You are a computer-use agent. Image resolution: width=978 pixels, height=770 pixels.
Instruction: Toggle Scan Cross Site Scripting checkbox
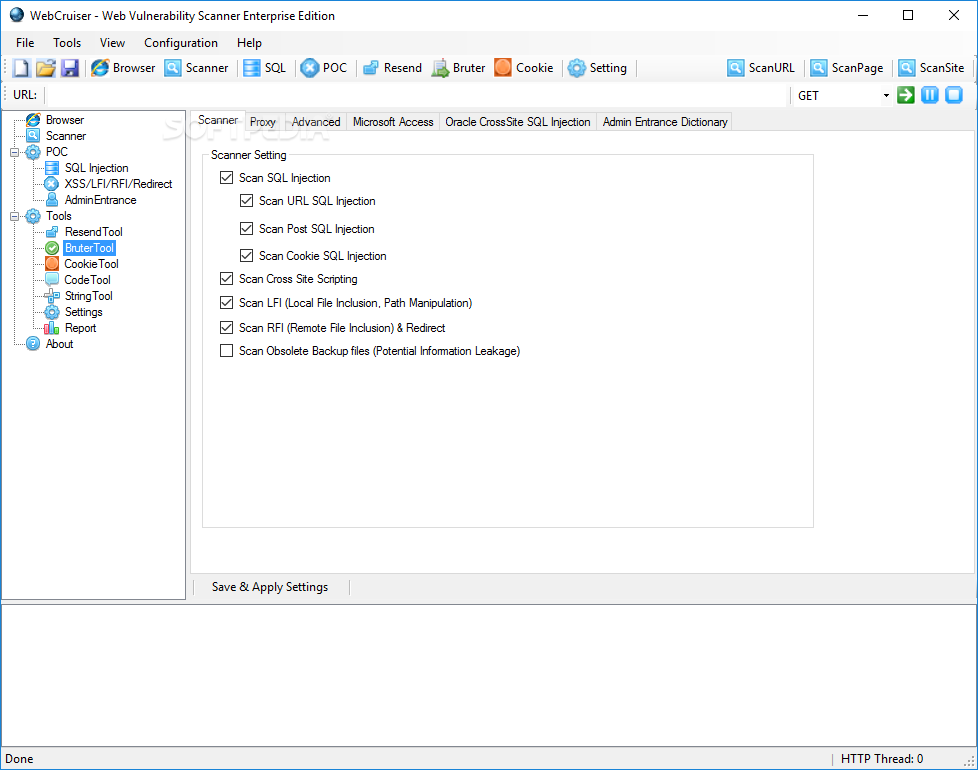[x=226, y=279]
